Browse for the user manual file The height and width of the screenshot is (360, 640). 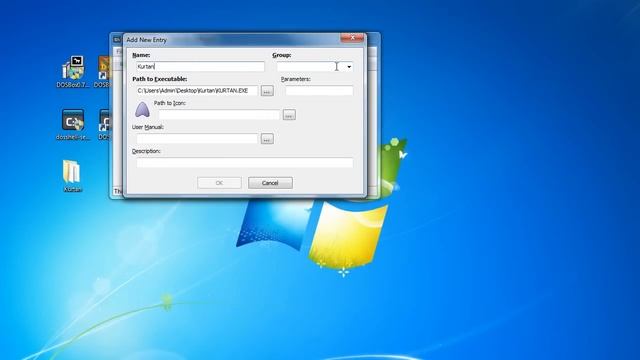(267, 139)
